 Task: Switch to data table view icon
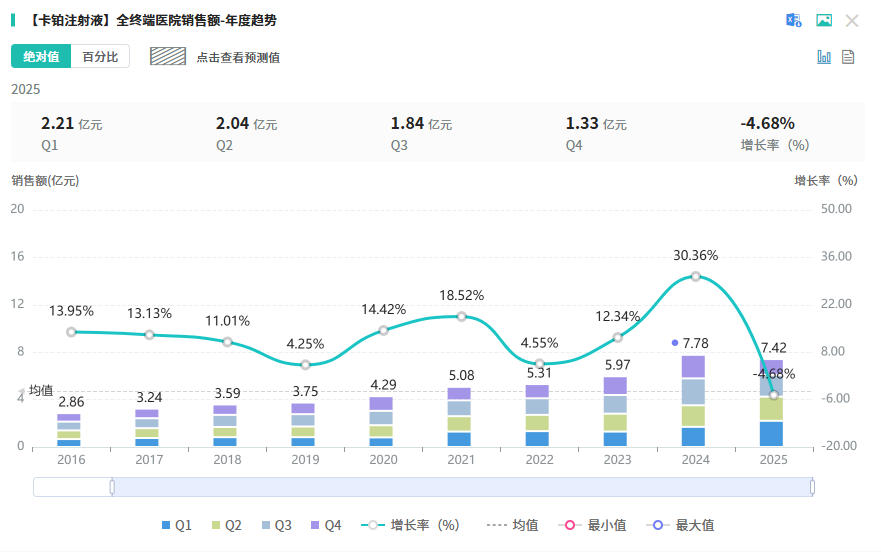click(848, 57)
